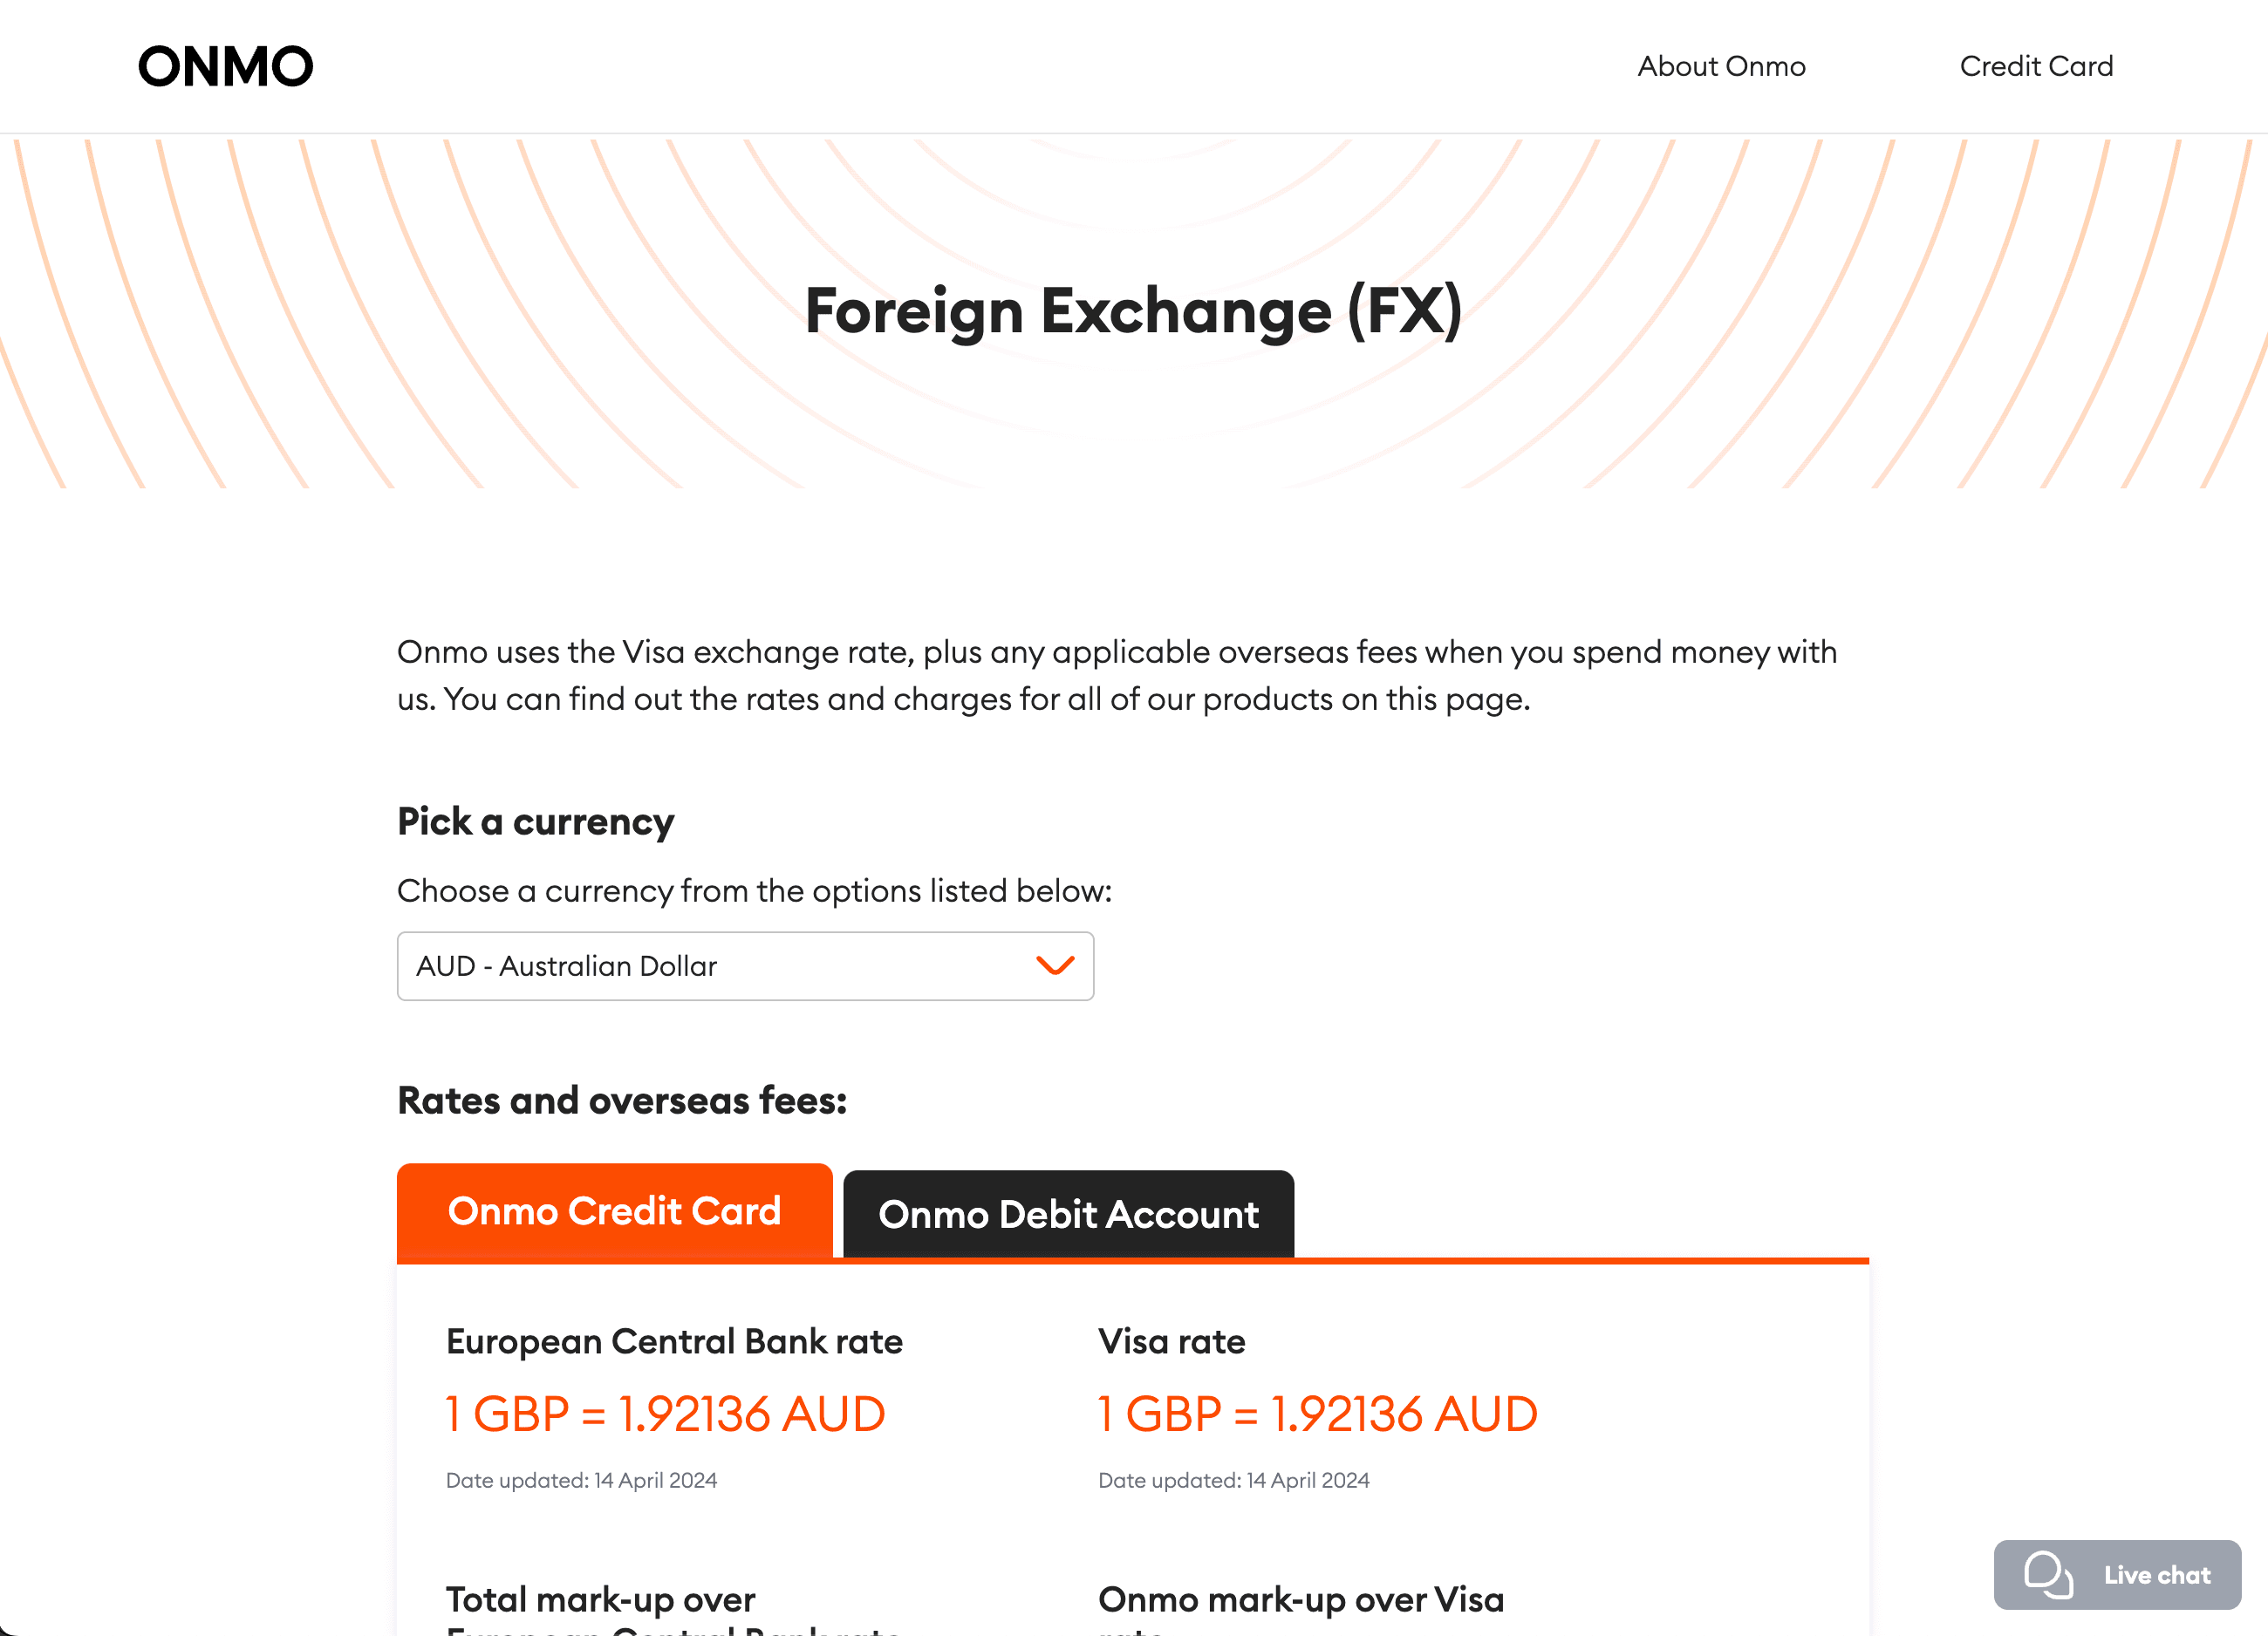The height and width of the screenshot is (1636, 2268).
Task: Click the Rates and overseas fees heading
Action: 622,1100
